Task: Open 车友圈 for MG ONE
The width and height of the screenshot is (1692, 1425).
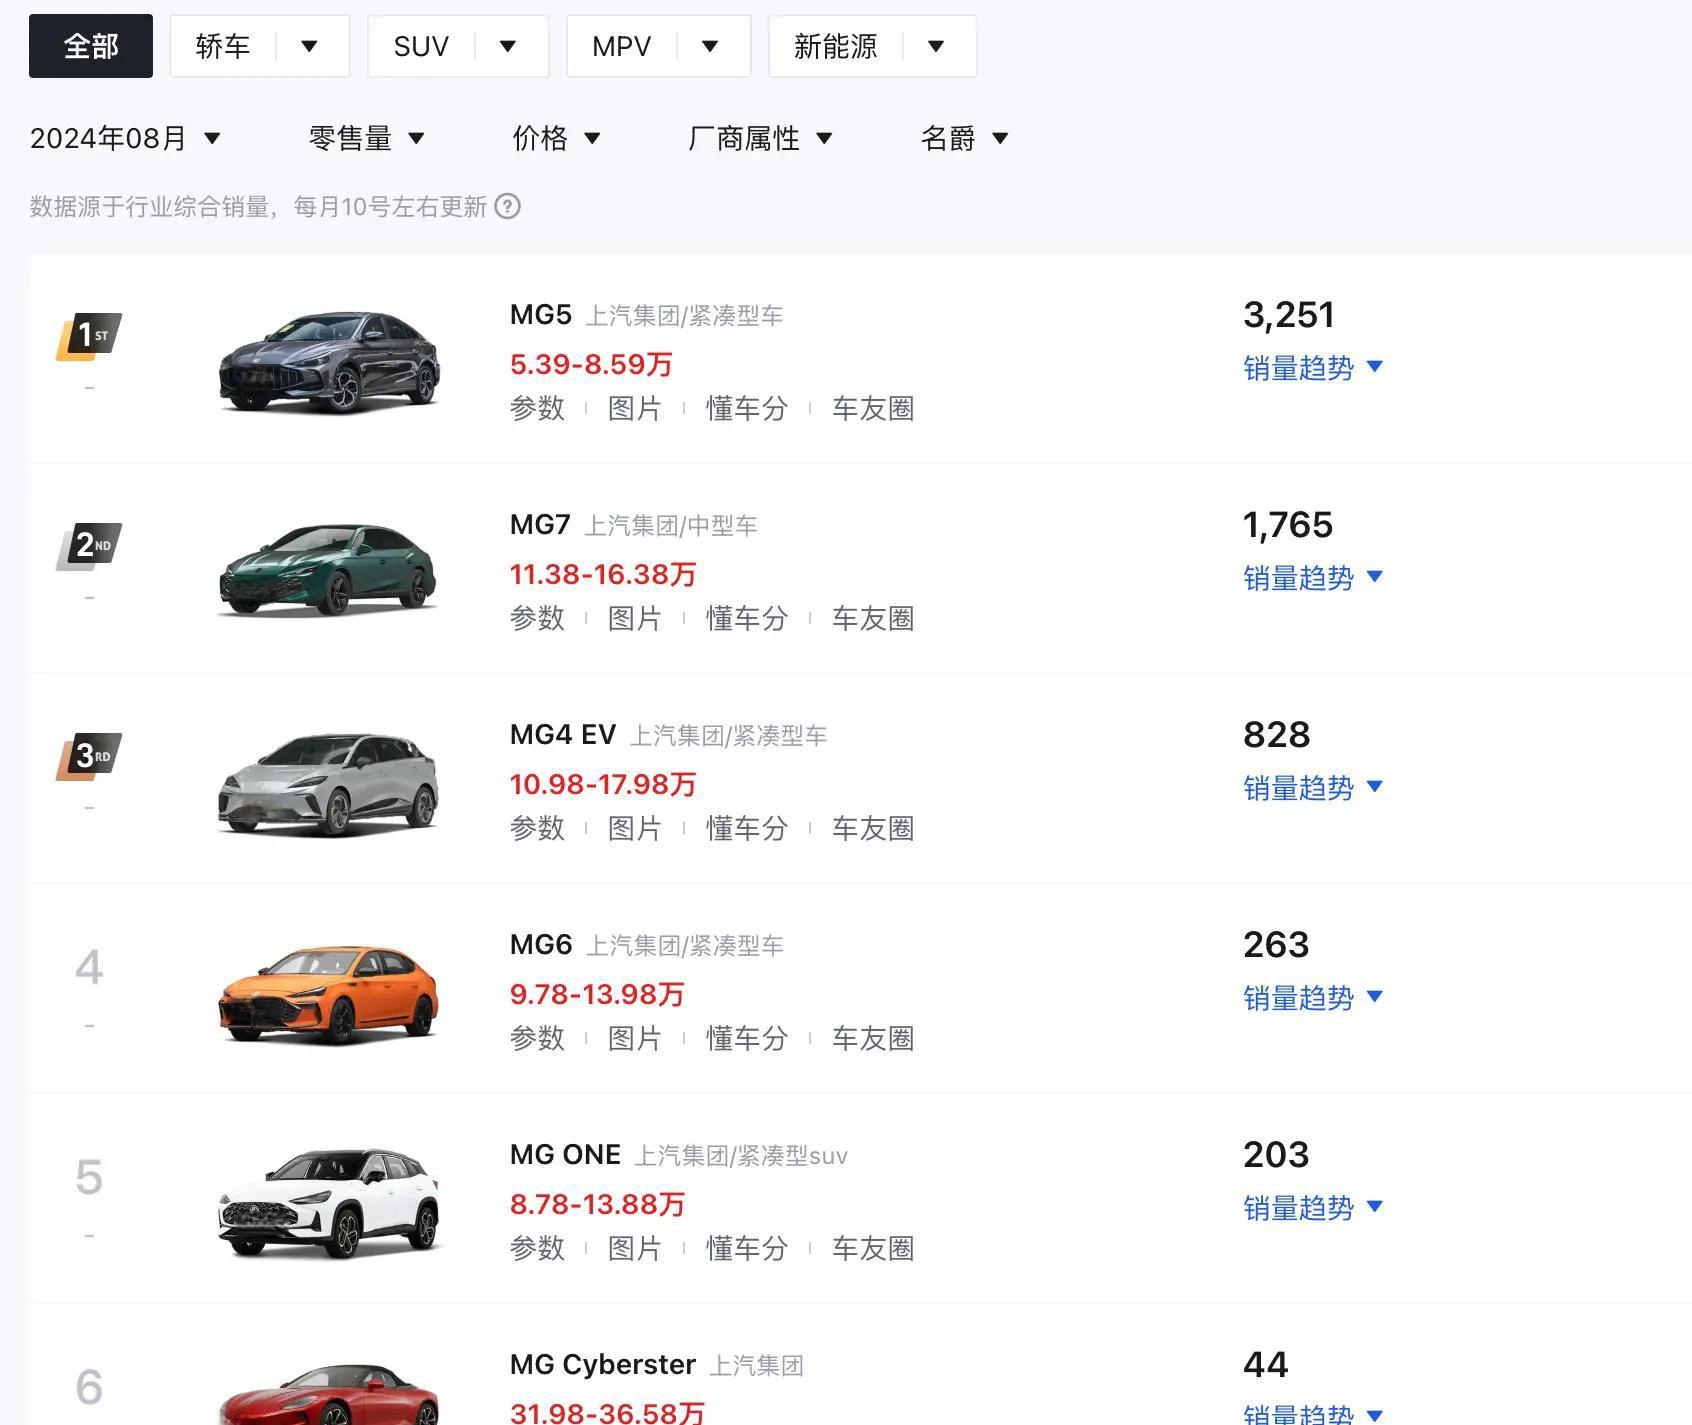Action: click(x=873, y=1248)
